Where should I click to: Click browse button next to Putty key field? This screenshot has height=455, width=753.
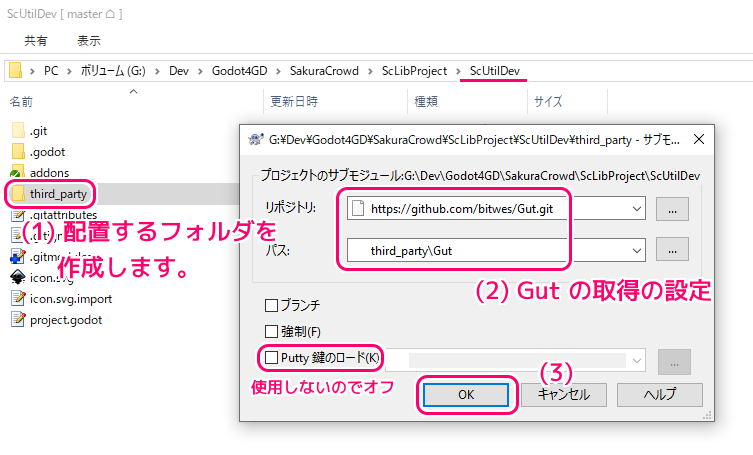(674, 362)
